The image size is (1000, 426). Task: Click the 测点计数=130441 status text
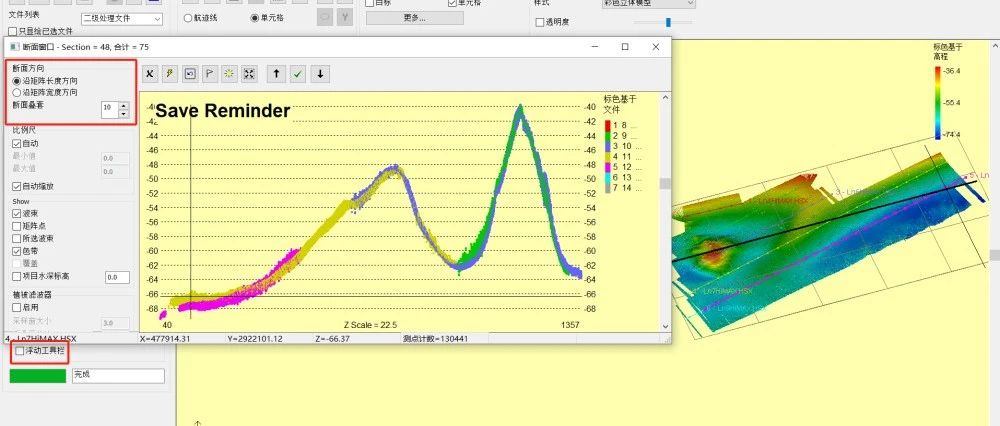tap(435, 339)
